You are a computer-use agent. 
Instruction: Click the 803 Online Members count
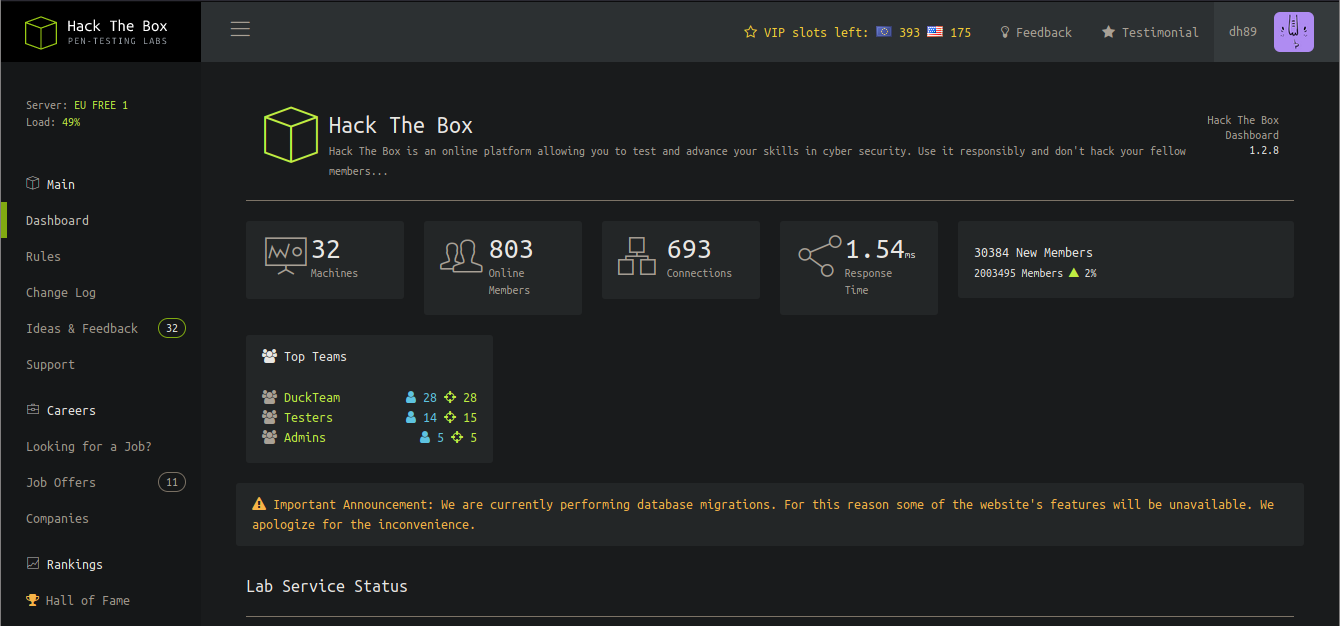click(511, 249)
